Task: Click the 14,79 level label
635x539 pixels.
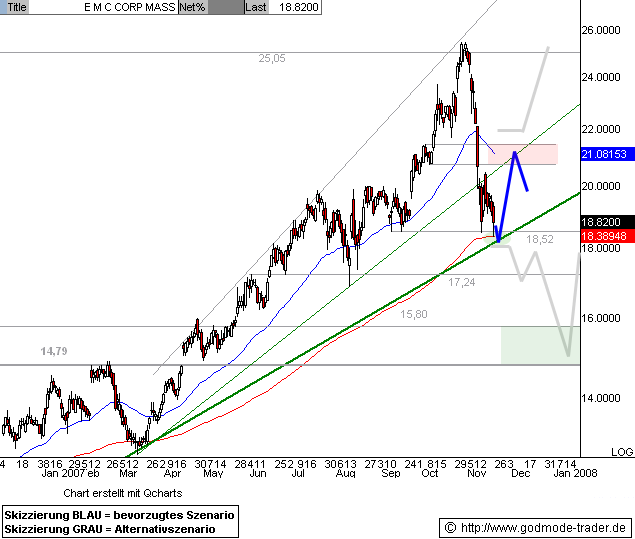Action: [54, 351]
